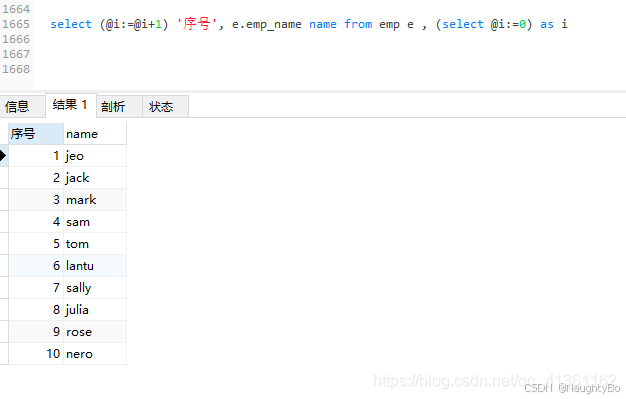The image size is (626, 399).
Task: Click the 'from' keyword in the query
Action: pos(358,24)
